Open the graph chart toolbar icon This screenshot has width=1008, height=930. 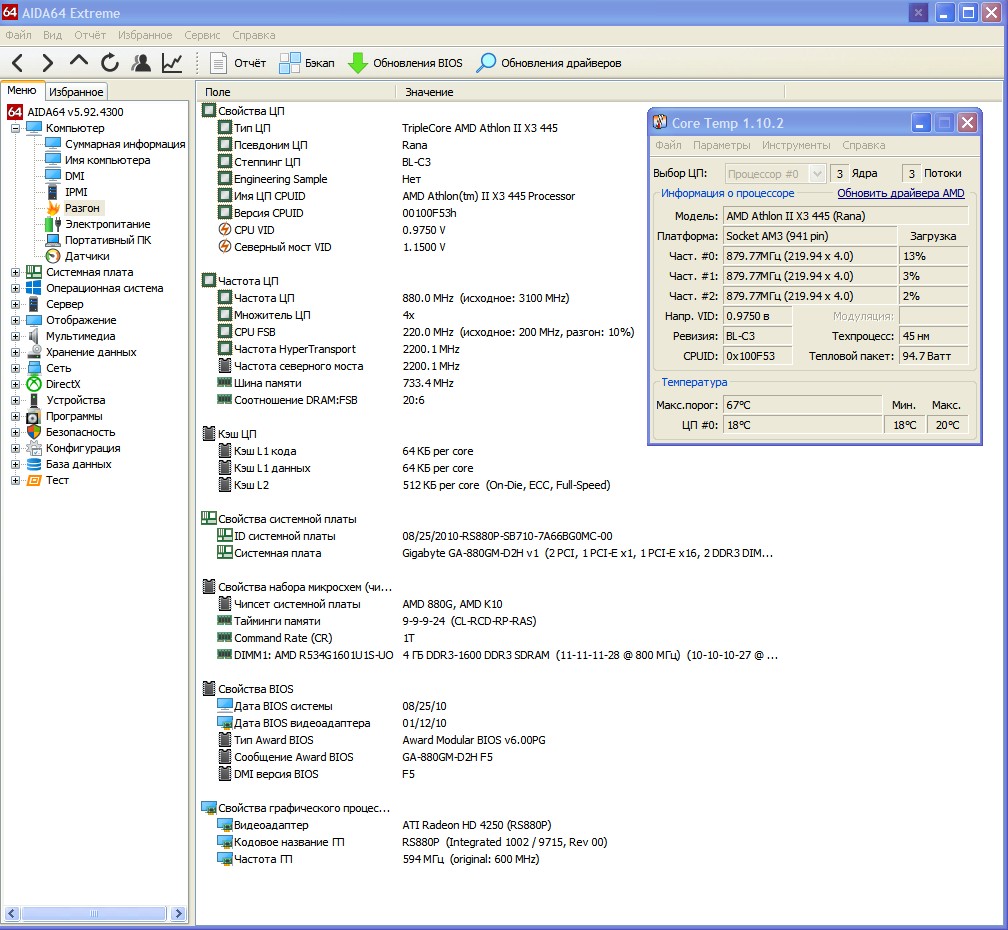pos(172,63)
